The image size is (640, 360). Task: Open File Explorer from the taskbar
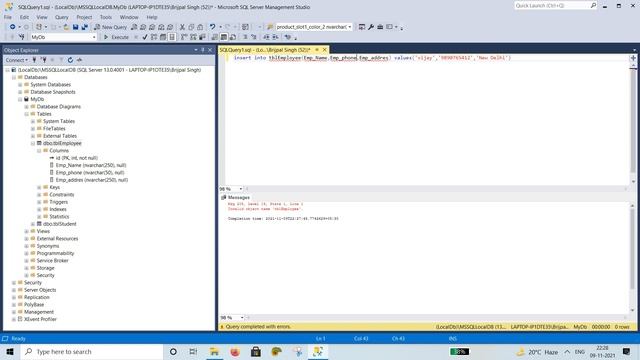coord(214,351)
